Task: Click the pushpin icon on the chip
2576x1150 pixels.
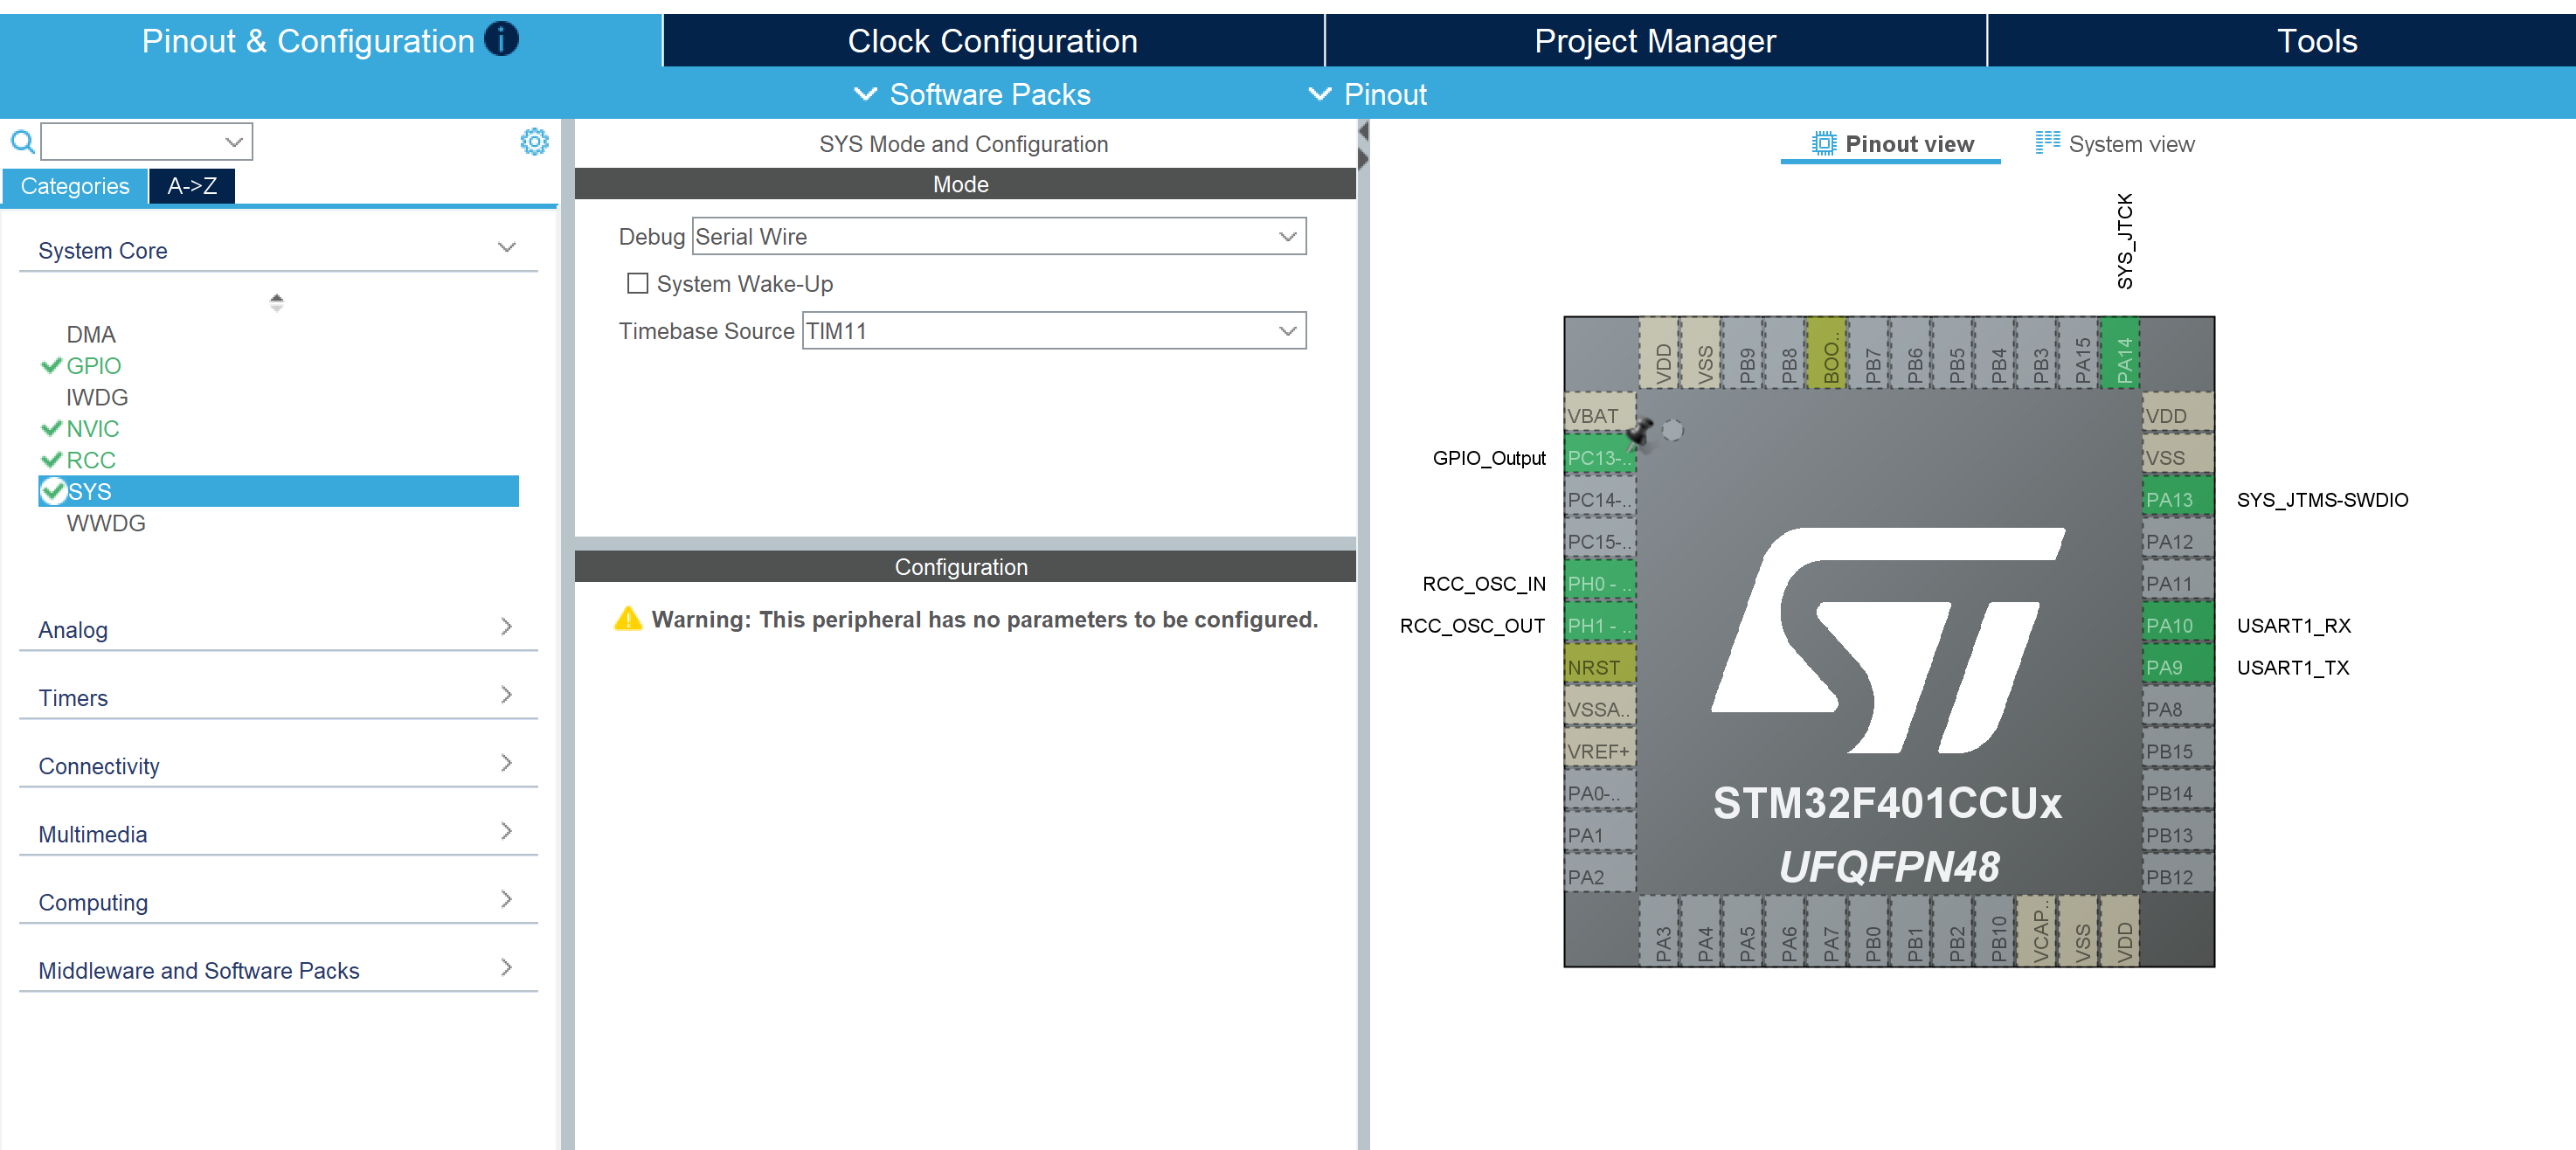Action: [1640, 434]
